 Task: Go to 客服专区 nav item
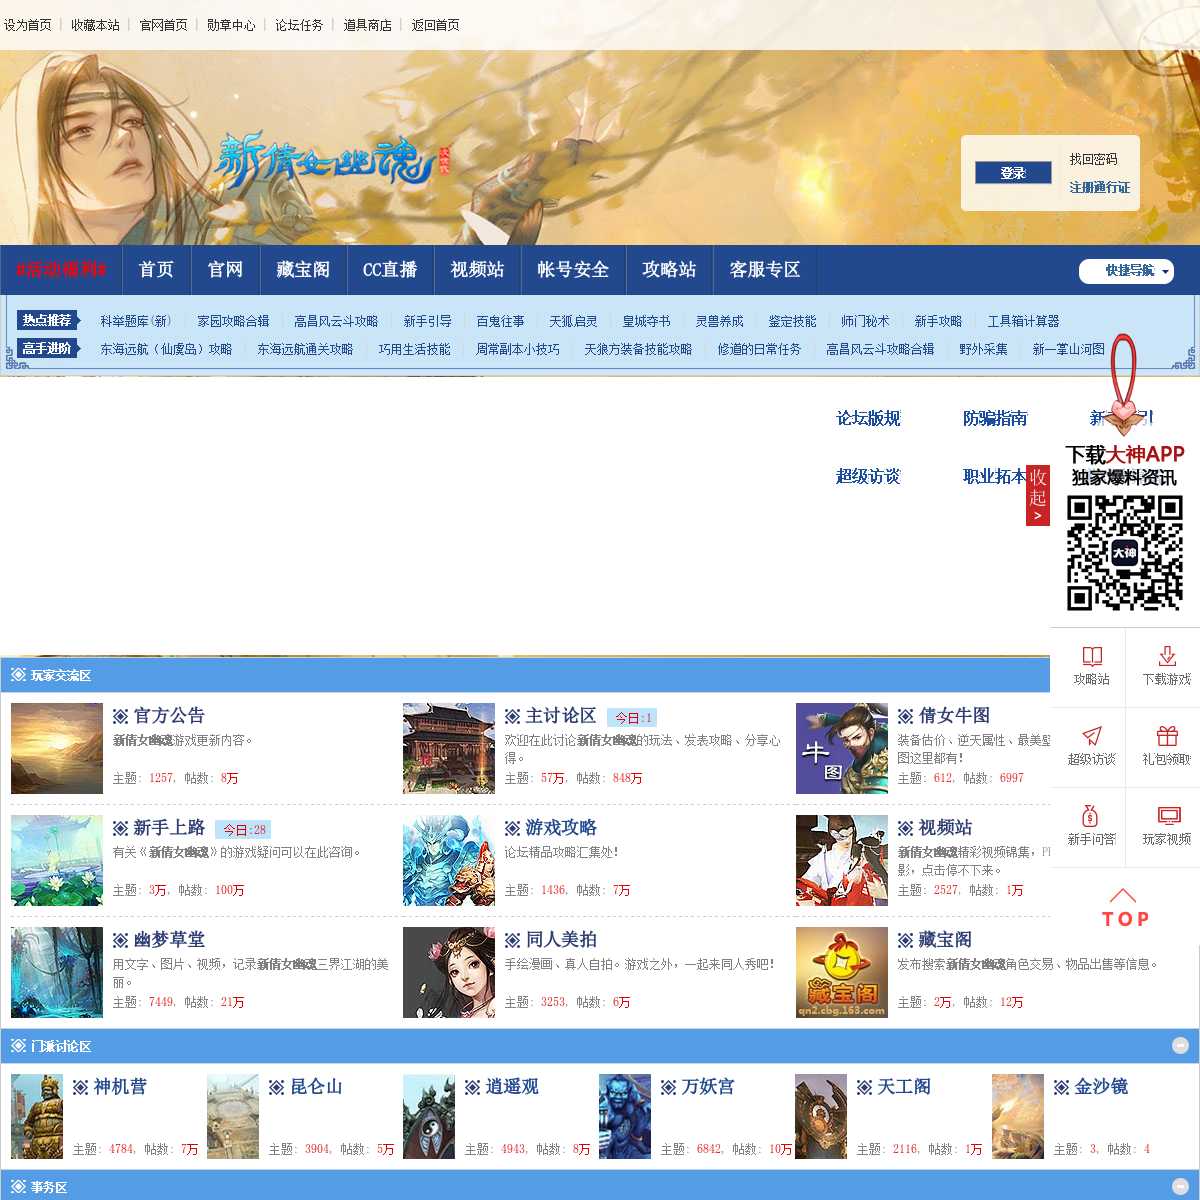click(x=765, y=270)
